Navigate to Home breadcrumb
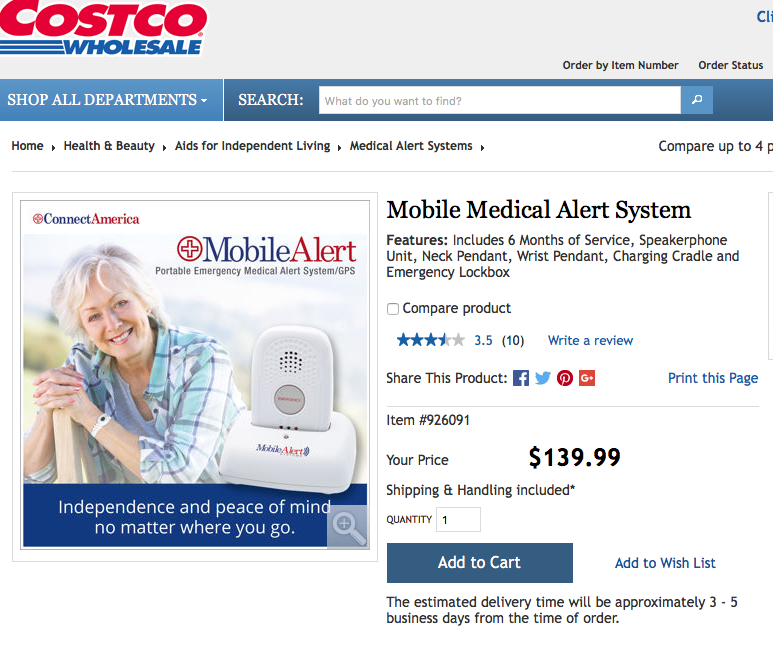The image size is (773, 652). (x=27, y=146)
